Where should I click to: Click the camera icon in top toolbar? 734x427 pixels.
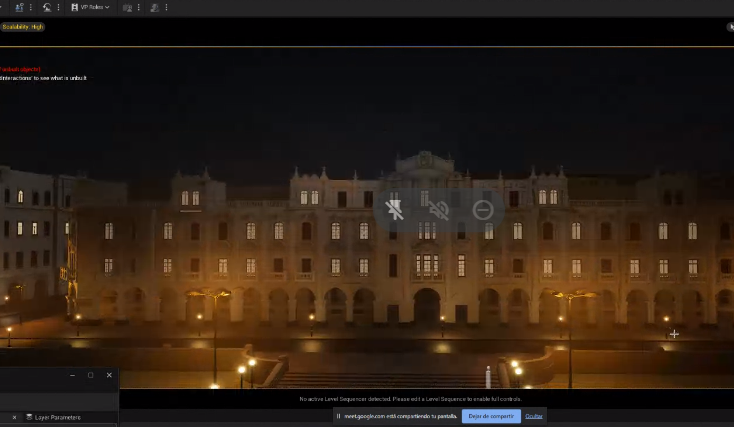[x=127, y=7]
